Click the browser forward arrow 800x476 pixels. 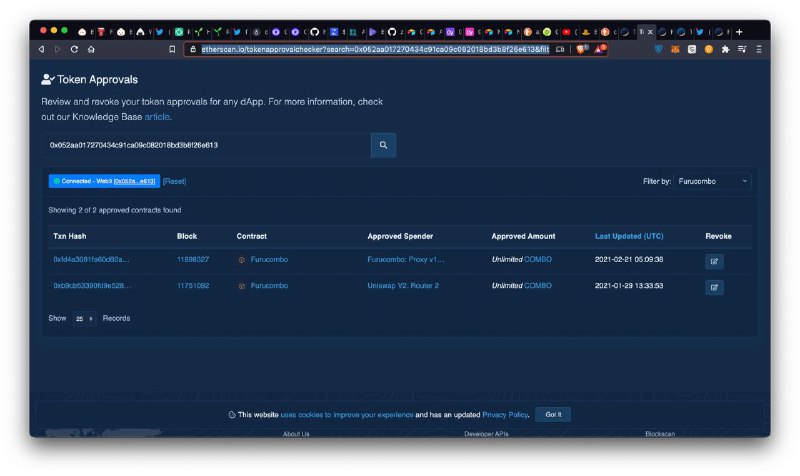pos(58,49)
